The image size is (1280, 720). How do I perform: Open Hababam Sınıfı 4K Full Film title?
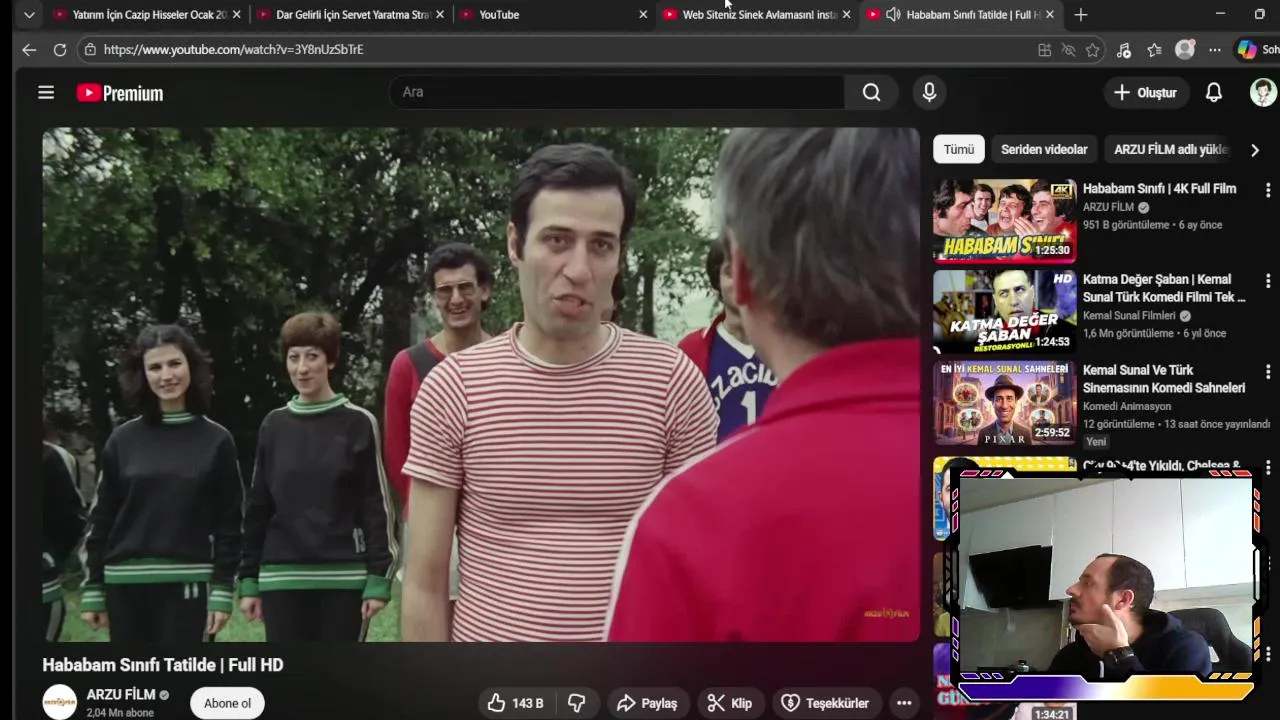(x=1159, y=188)
